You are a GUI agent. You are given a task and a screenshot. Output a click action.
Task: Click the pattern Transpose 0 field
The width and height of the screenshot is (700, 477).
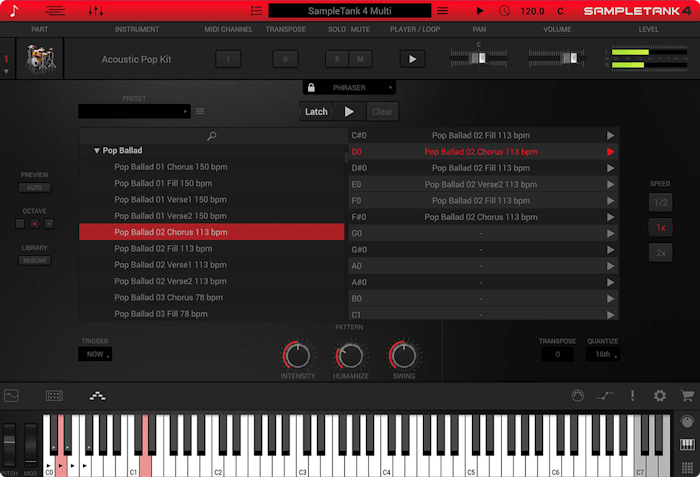[x=557, y=354]
